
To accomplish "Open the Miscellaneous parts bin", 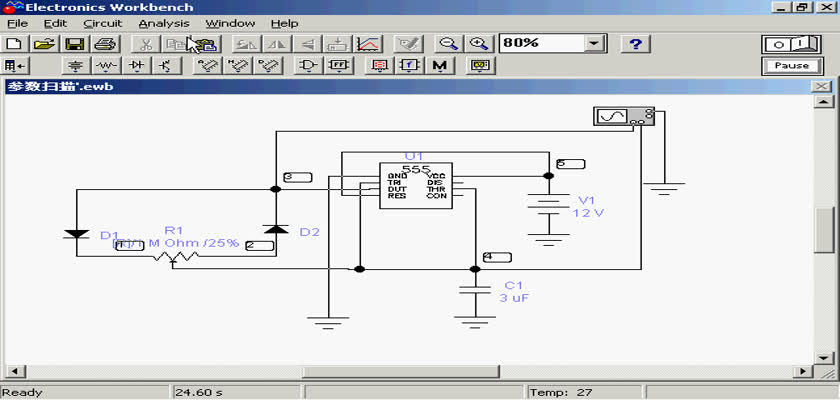I will 440,66.
